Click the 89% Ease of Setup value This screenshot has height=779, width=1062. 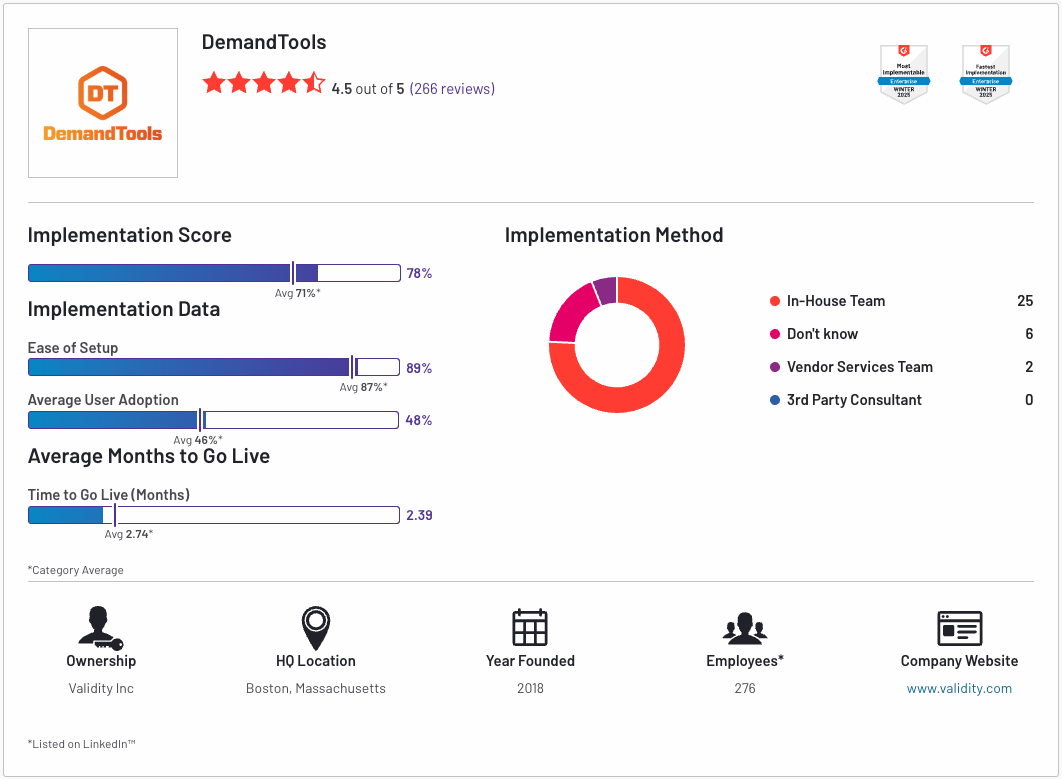pyautogui.click(x=419, y=368)
